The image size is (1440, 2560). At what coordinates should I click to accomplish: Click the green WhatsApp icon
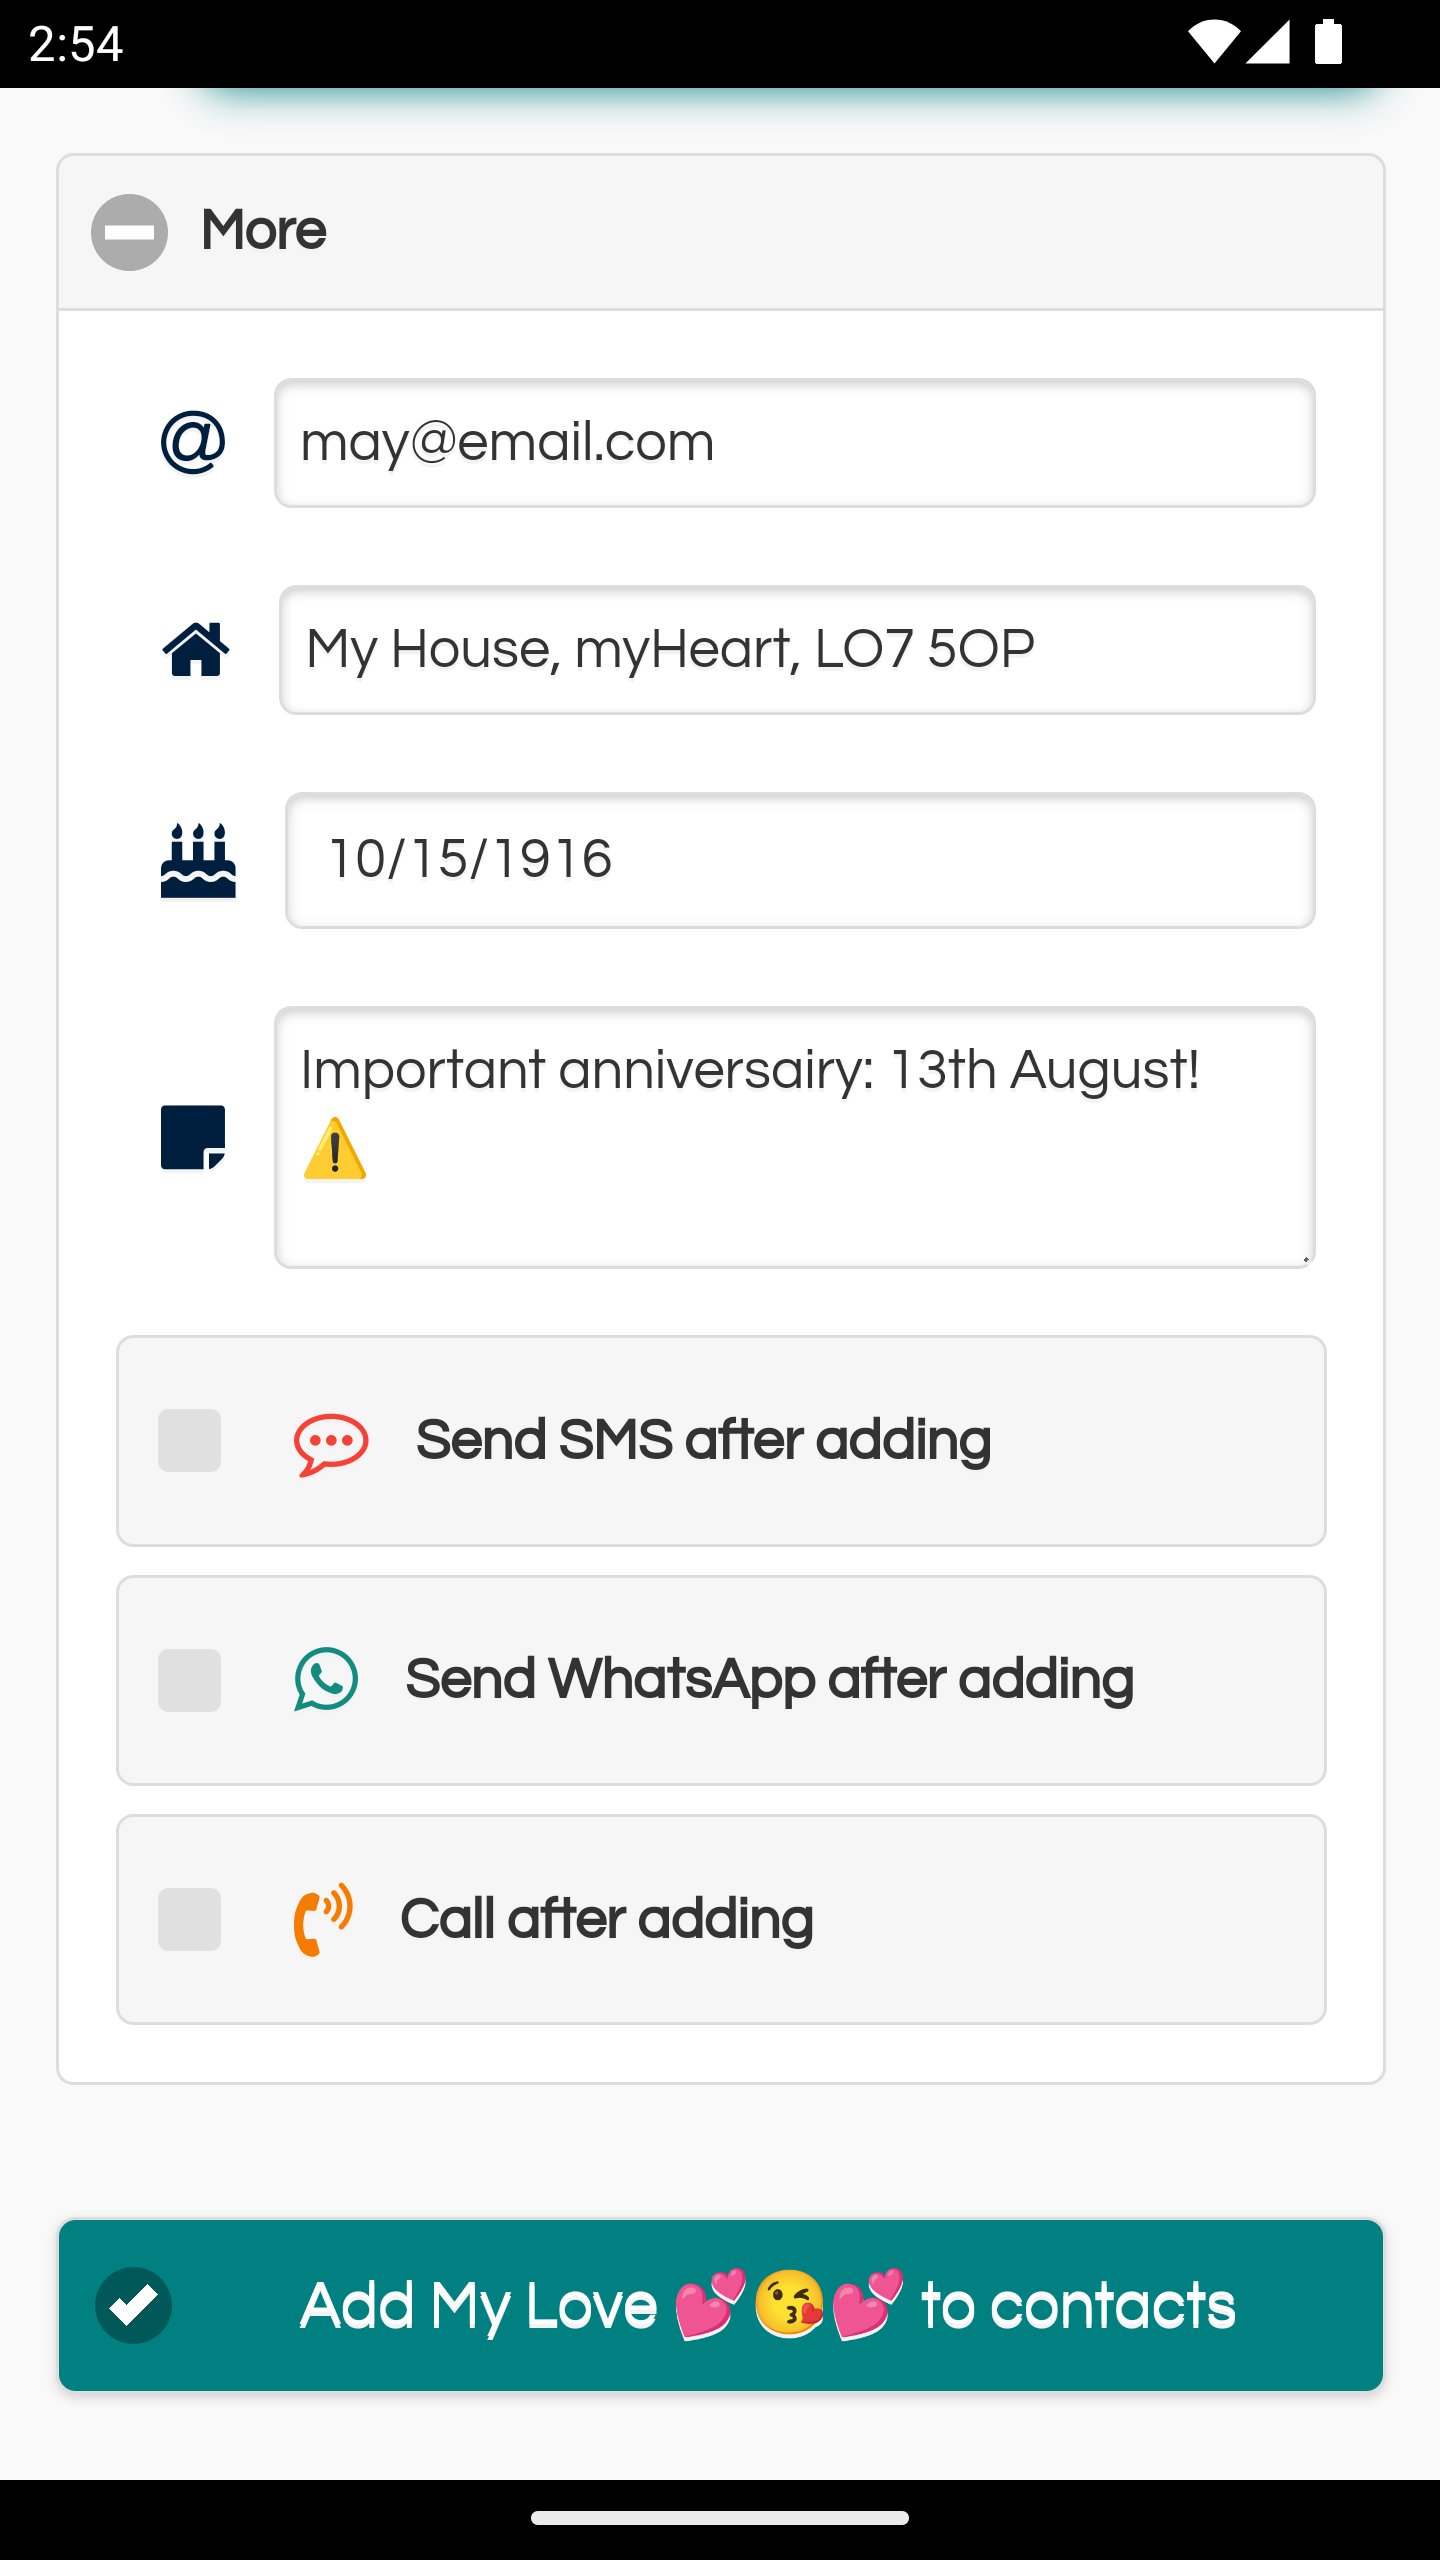pyautogui.click(x=326, y=1679)
